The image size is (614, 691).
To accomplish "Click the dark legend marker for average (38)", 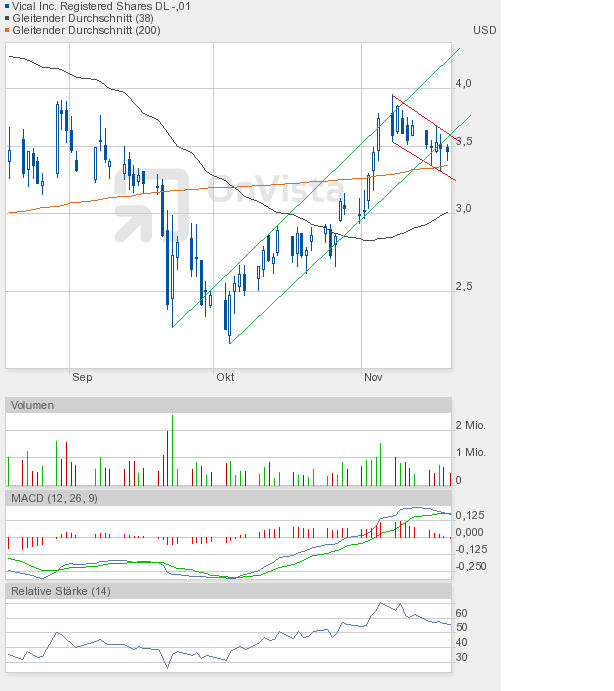I will [x=8, y=18].
